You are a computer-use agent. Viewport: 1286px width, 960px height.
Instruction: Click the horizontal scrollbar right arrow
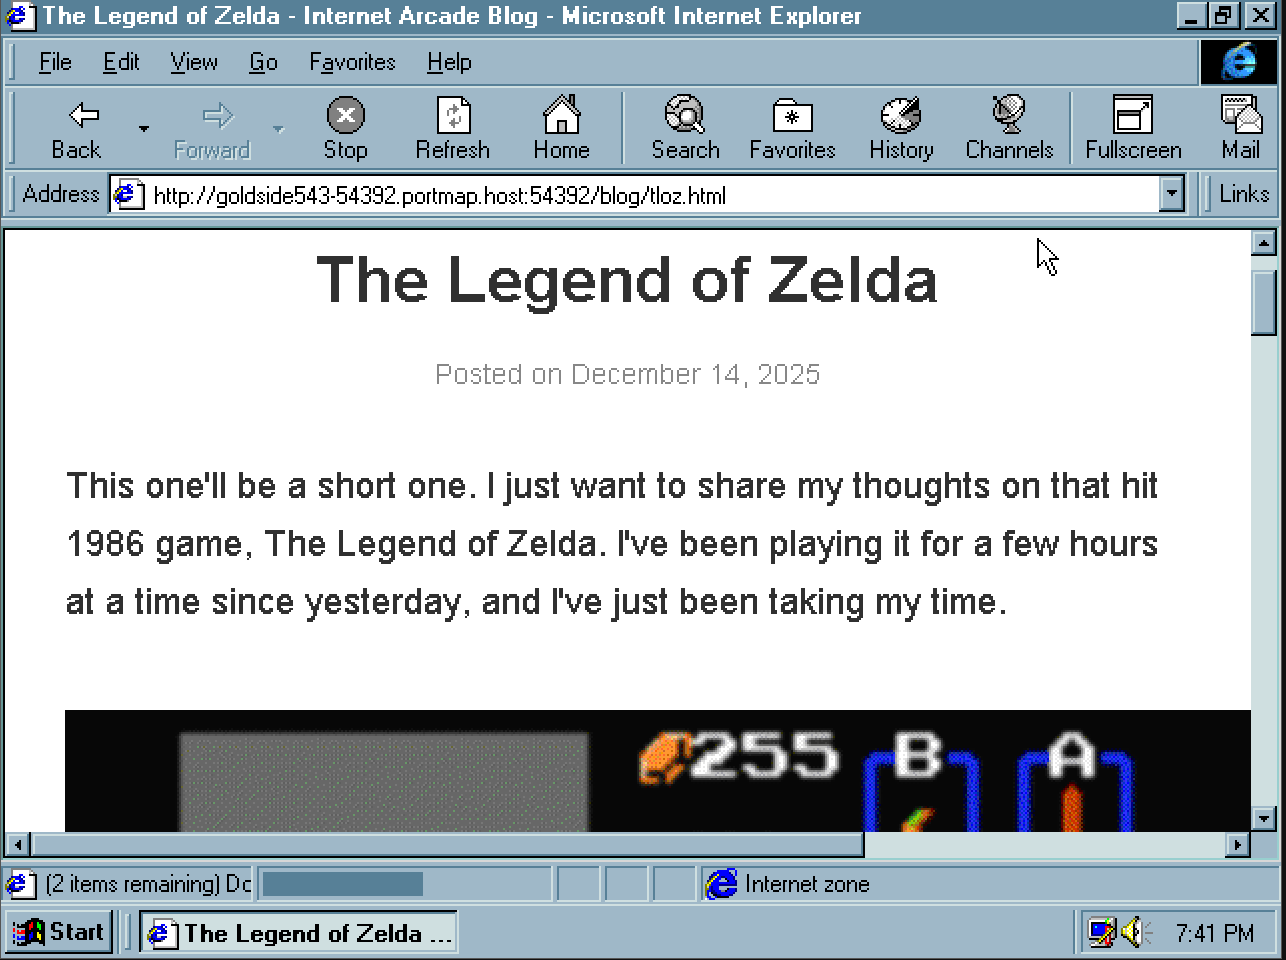[x=1238, y=845]
